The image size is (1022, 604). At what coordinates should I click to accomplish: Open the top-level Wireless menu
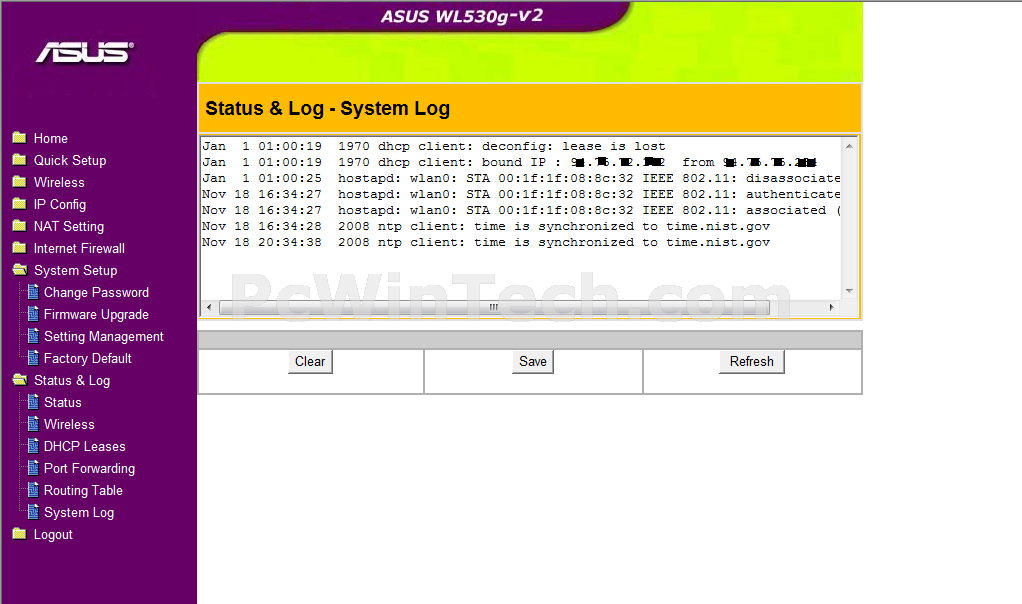(59, 182)
